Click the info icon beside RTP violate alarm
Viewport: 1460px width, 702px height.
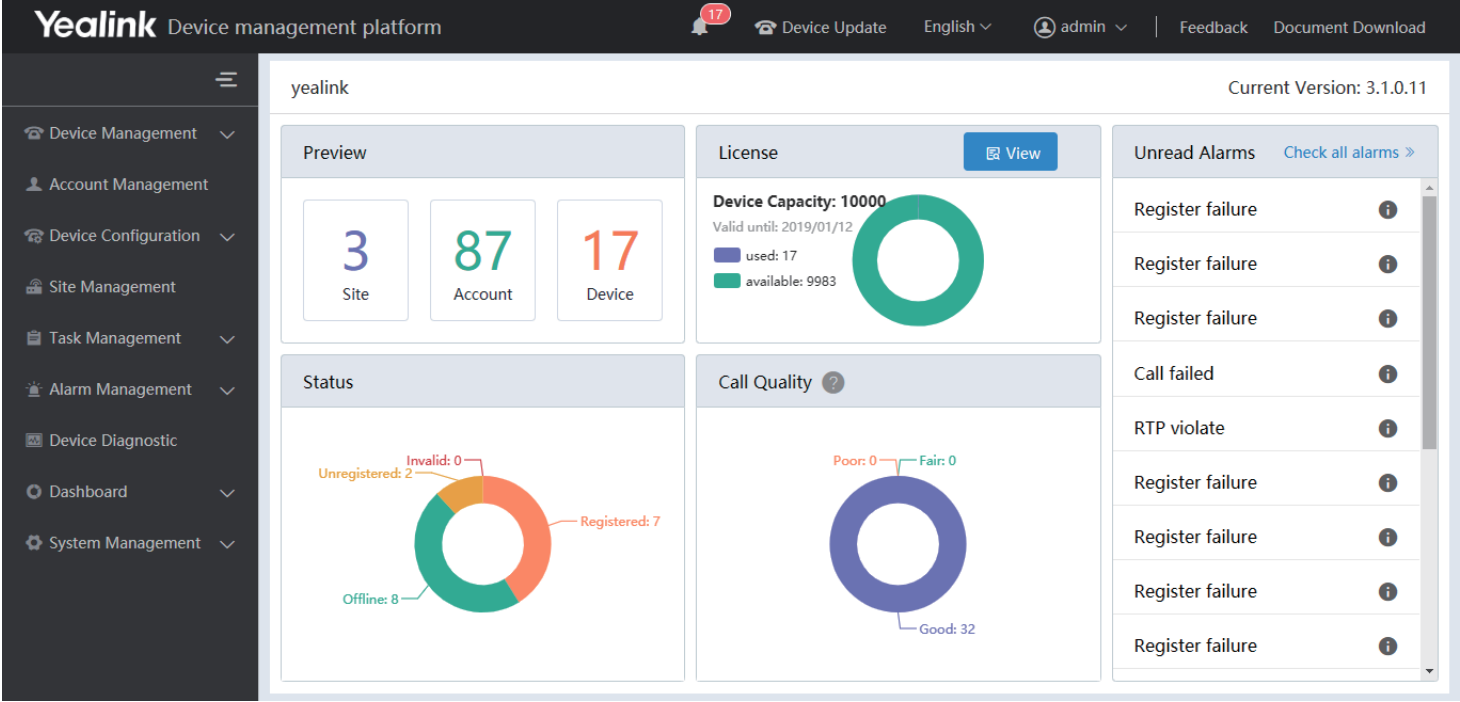pos(1387,427)
